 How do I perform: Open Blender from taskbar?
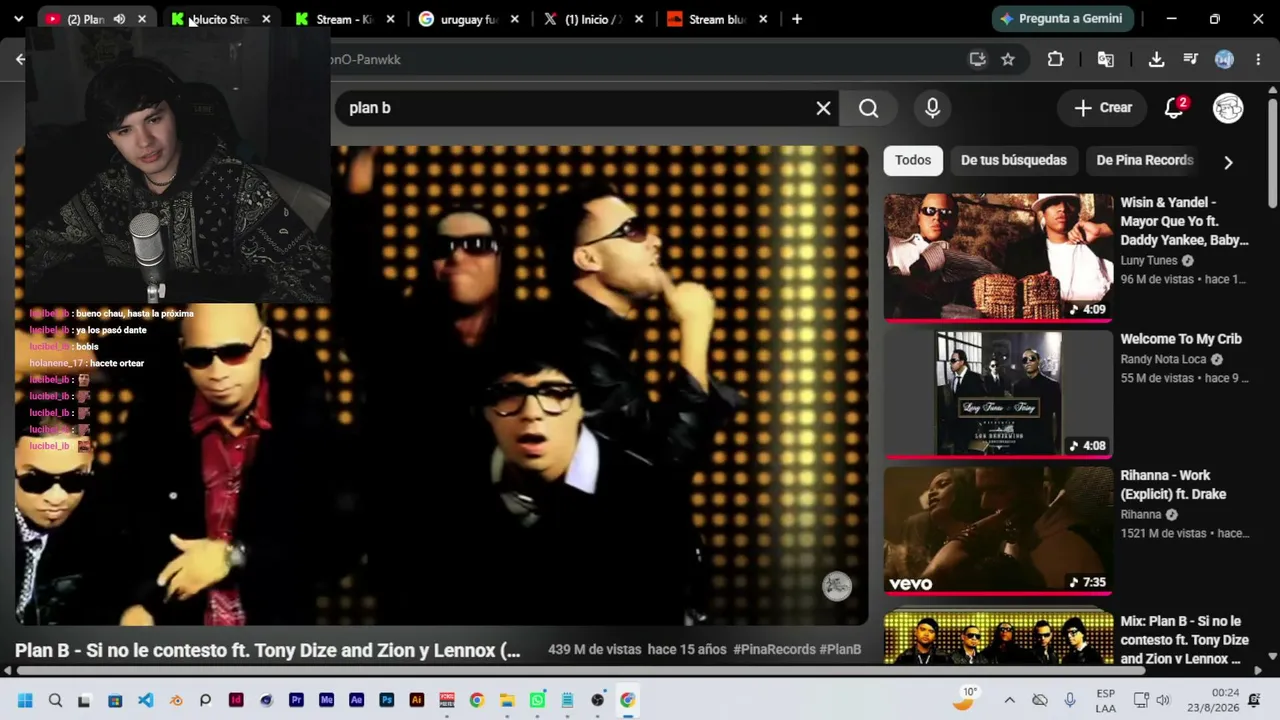pos(176,700)
